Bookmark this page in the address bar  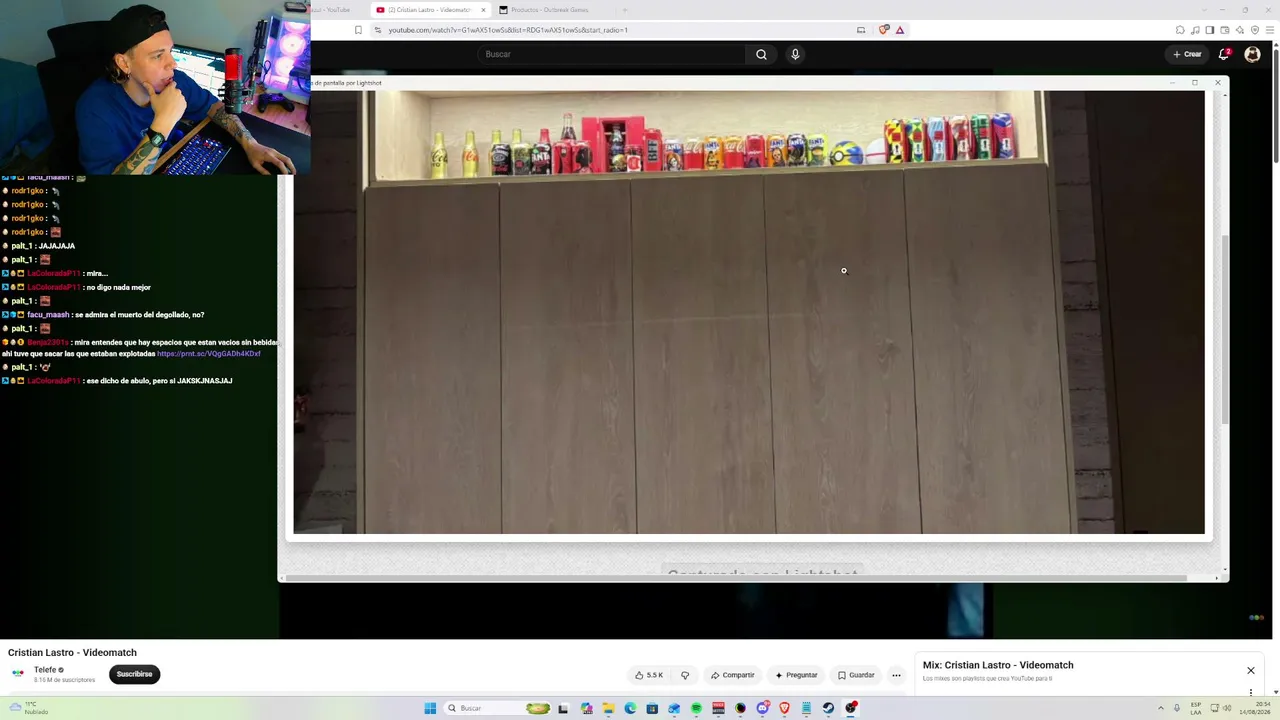(x=358, y=30)
